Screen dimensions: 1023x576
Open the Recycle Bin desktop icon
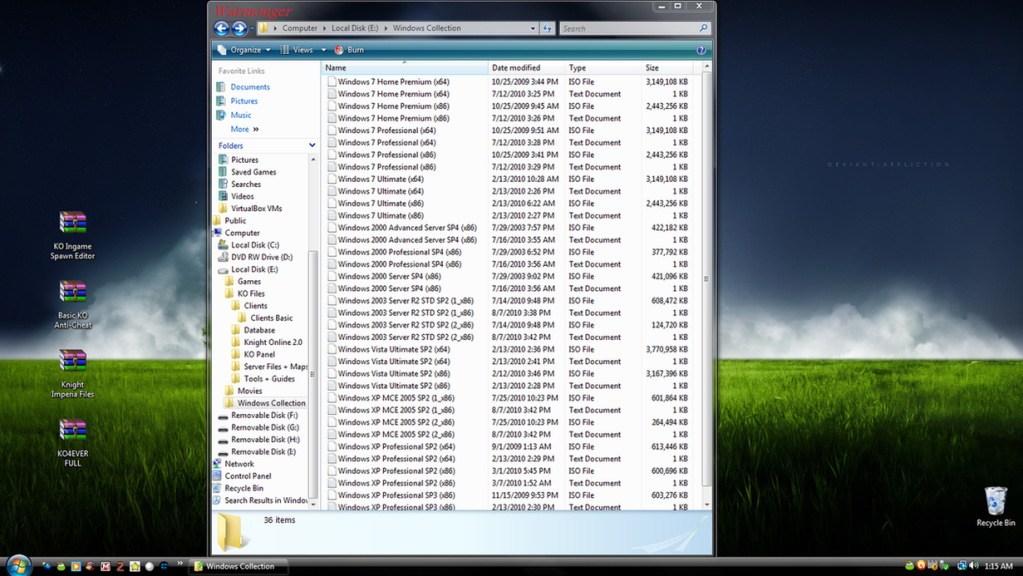[995, 502]
